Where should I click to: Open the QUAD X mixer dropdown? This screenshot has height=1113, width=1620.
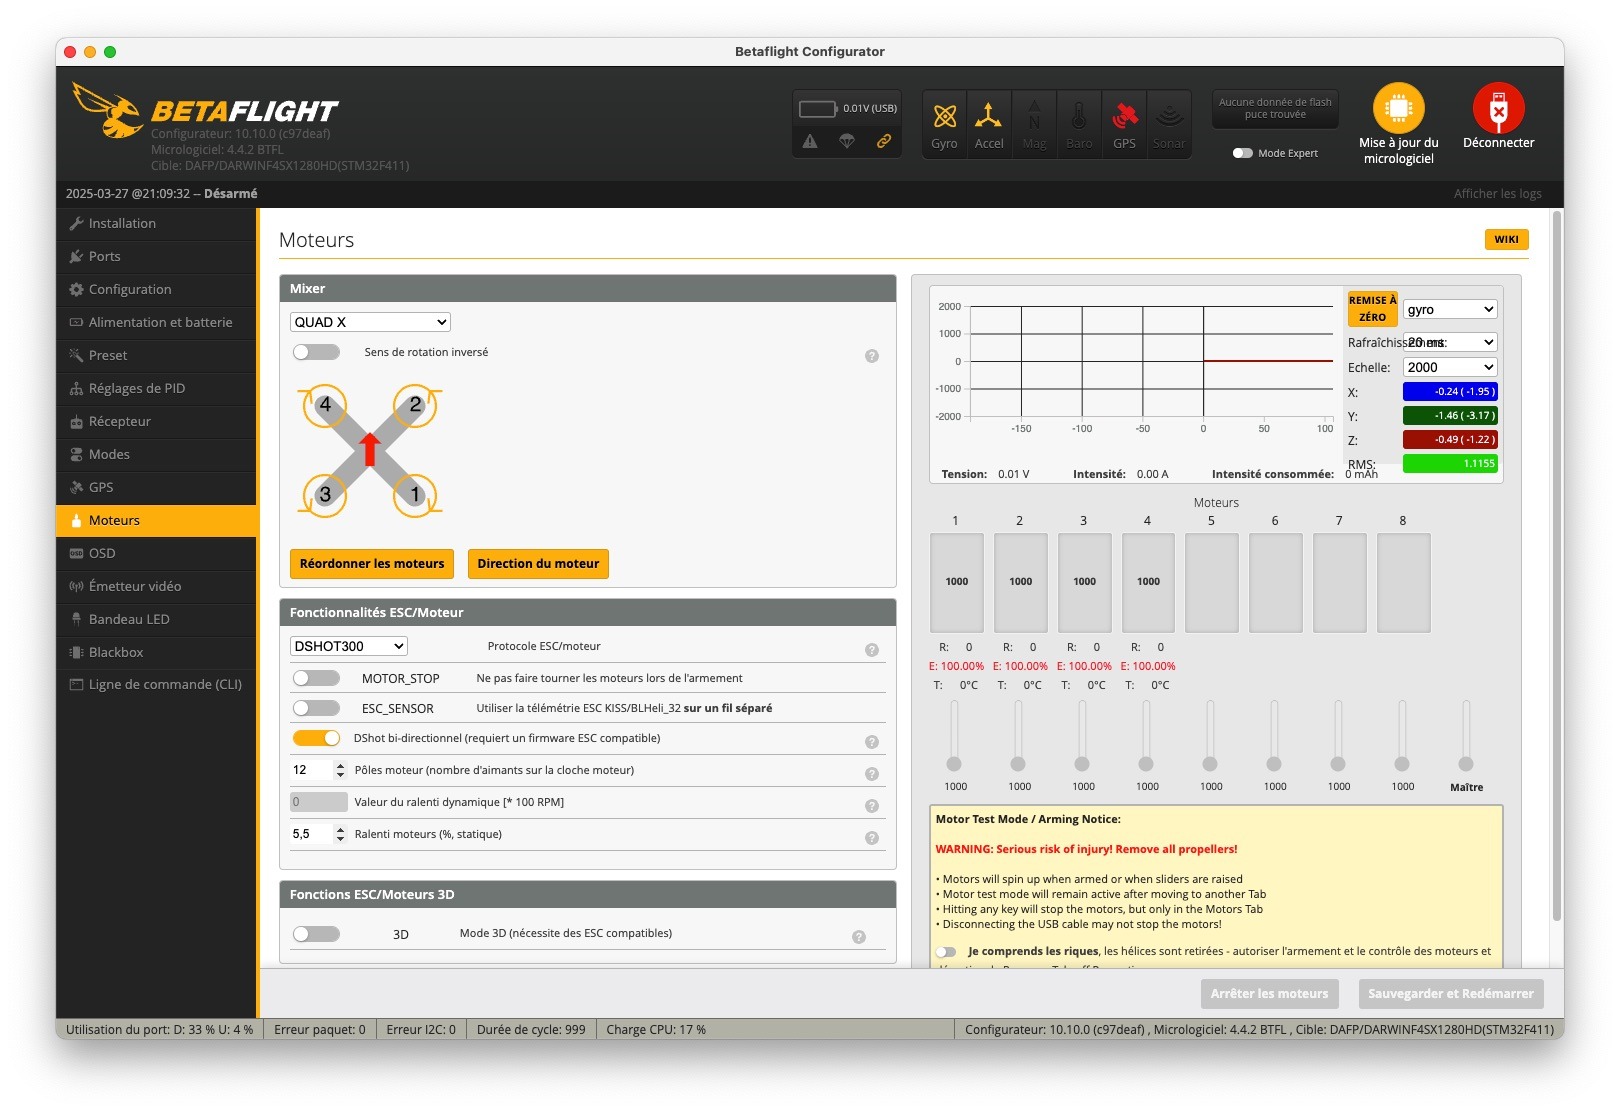click(x=370, y=322)
